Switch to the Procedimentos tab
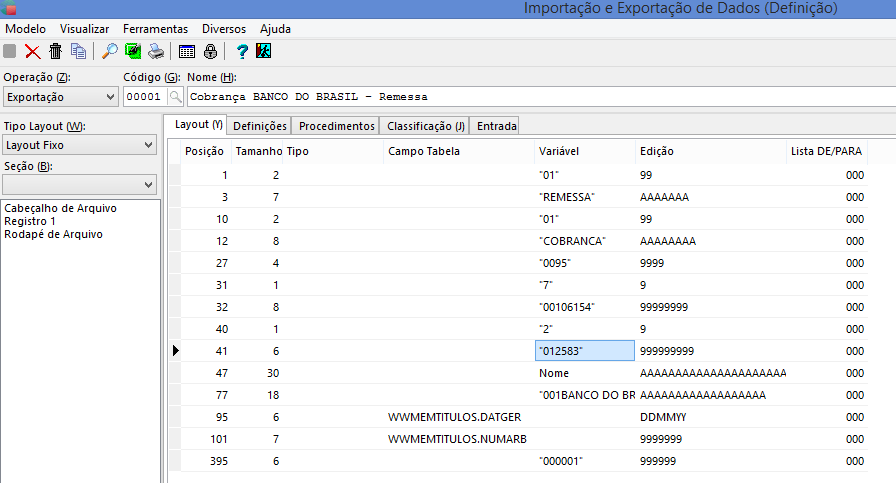Screen dimensions: 896x483 (x=337, y=126)
